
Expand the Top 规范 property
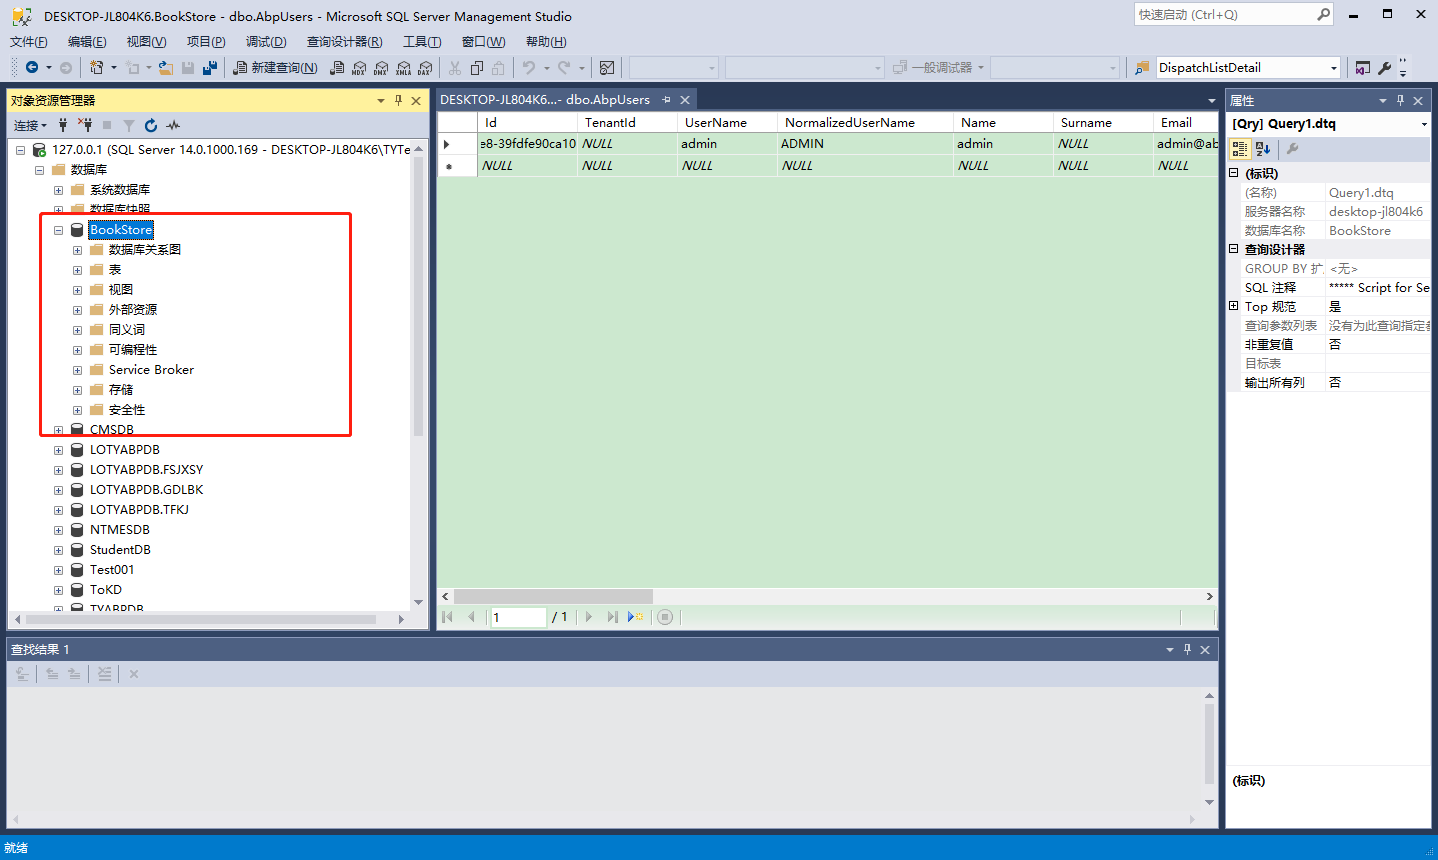(1234, 306)
